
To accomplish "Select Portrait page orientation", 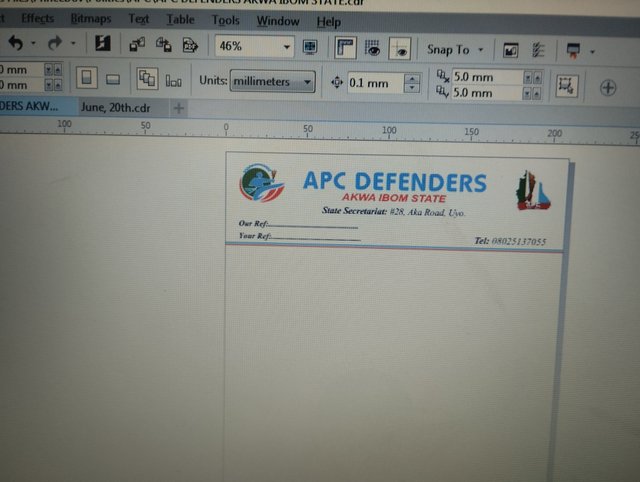I will click(87, 77).
